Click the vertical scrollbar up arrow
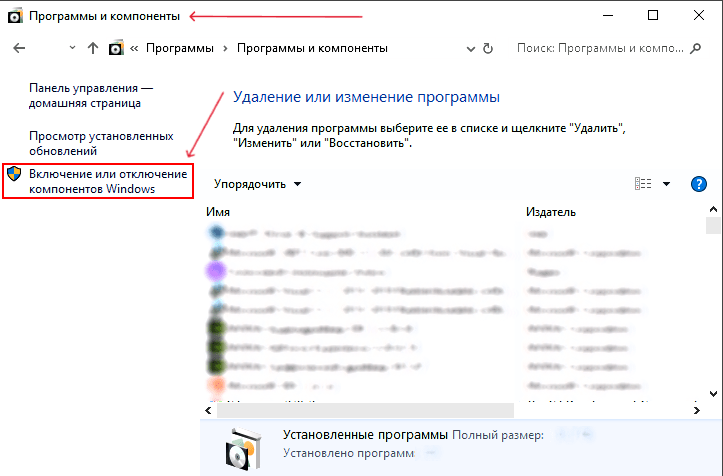This screenshot has width=723, height=476. point(713,209)
